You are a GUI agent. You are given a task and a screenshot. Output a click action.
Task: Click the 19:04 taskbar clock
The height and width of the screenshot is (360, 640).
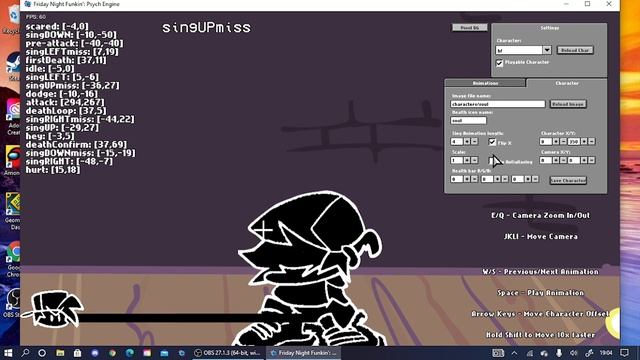(x=606, y=353)
